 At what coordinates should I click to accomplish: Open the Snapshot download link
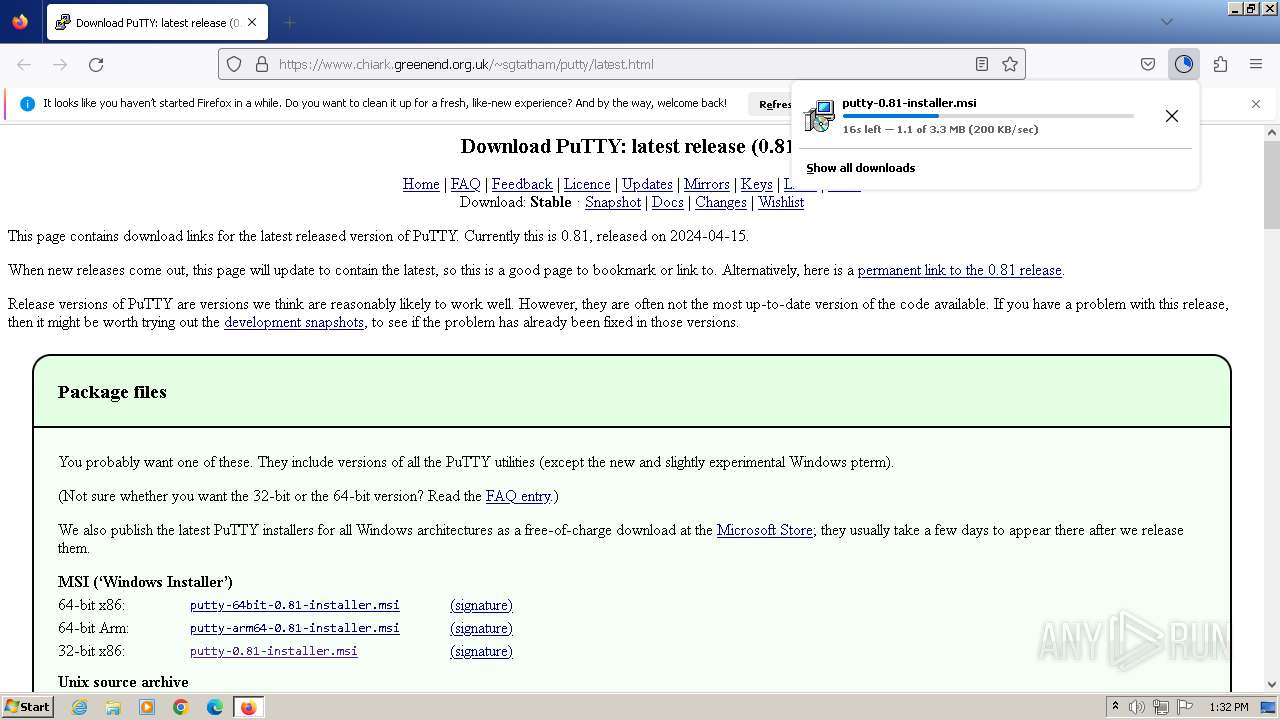613,202
